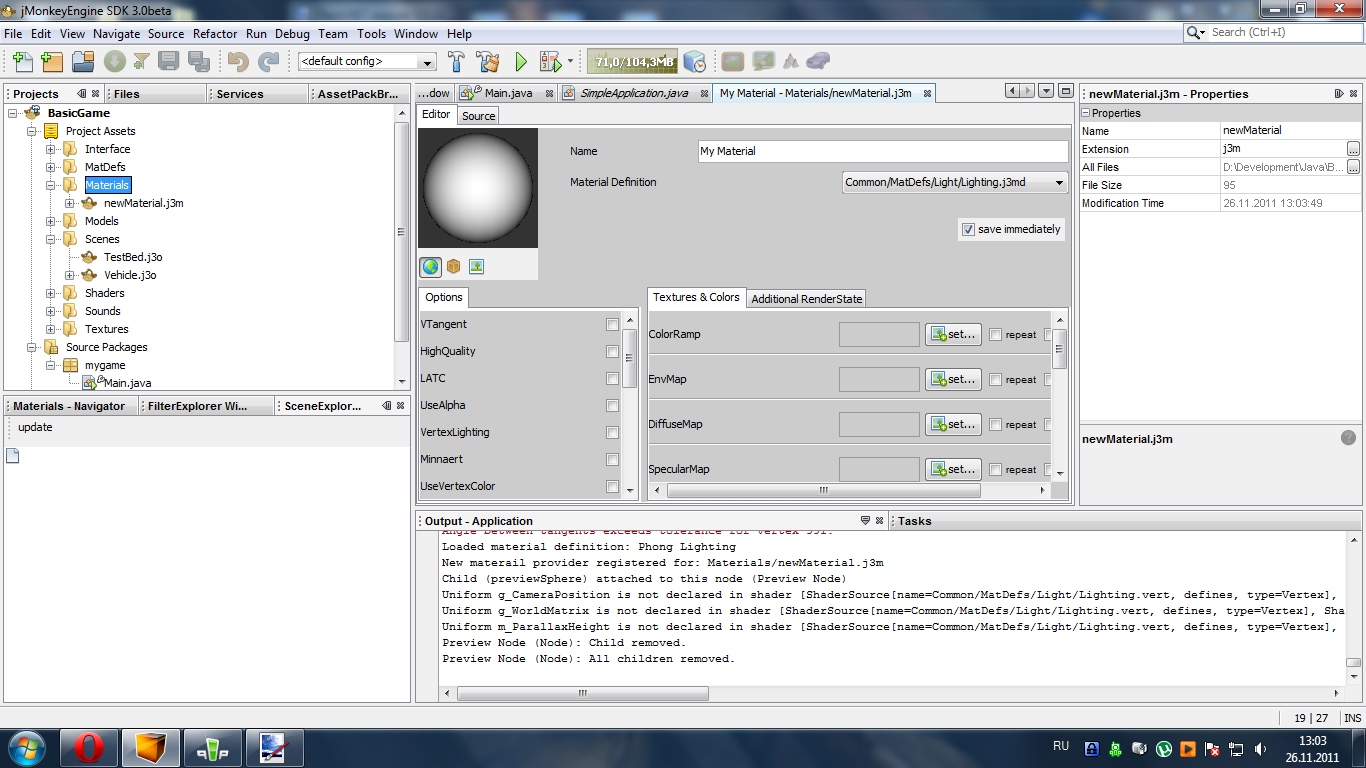Click the New Project toolbar icon

click(x=52, y=62)
